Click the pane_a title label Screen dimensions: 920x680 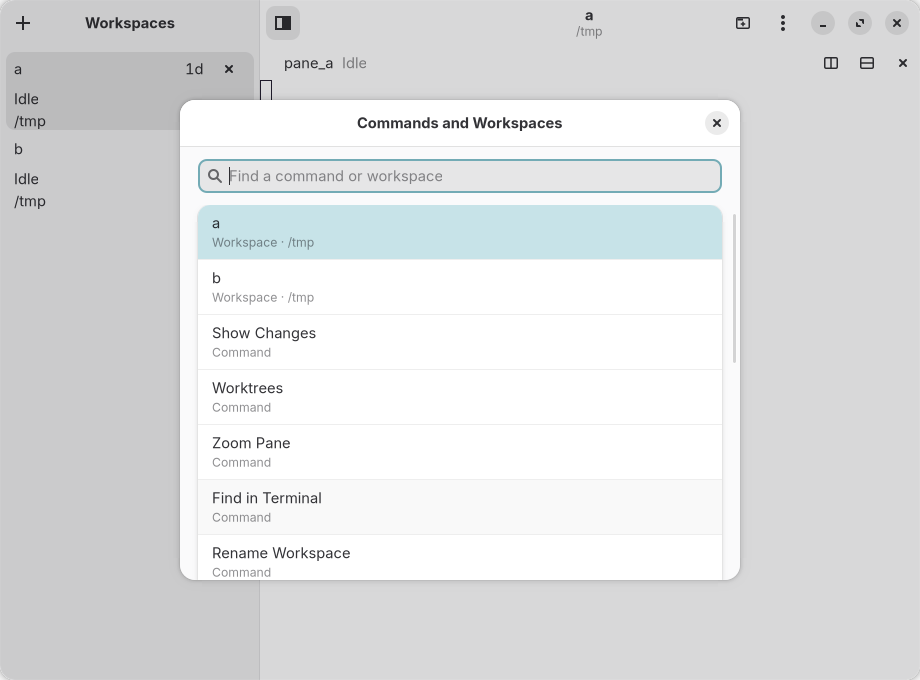[x=308, y=63]
